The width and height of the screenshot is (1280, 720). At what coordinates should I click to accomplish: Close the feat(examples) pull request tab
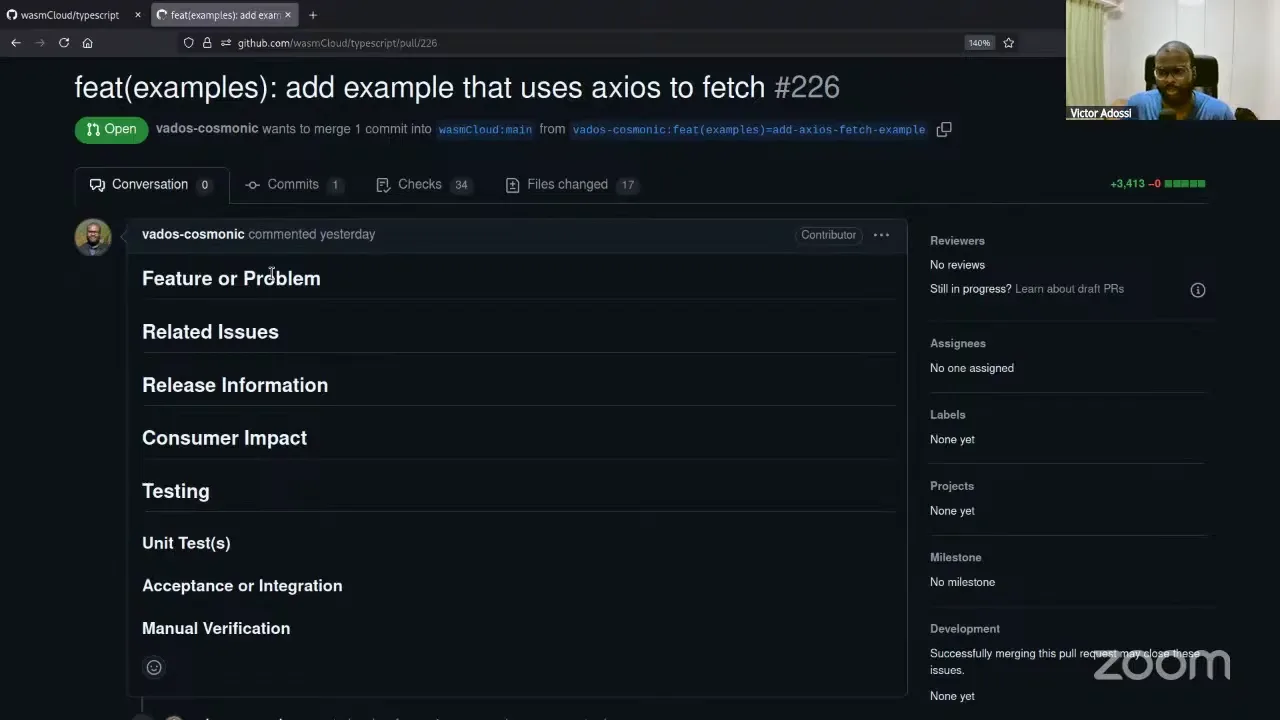[x=288, y=15]
